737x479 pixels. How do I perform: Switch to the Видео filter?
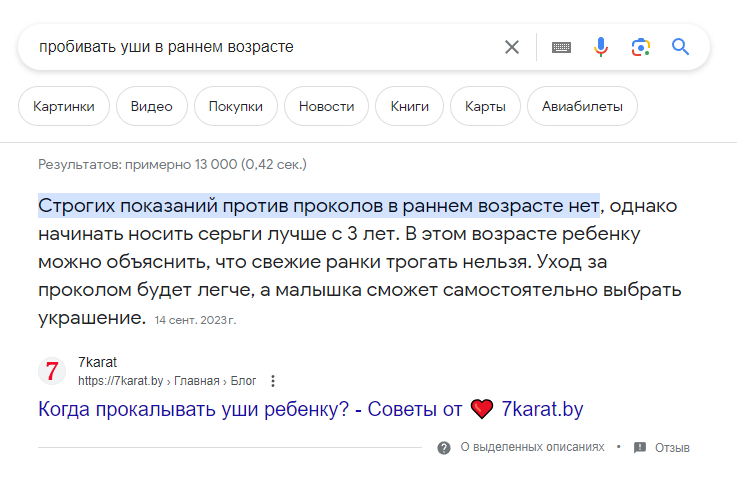151,106
